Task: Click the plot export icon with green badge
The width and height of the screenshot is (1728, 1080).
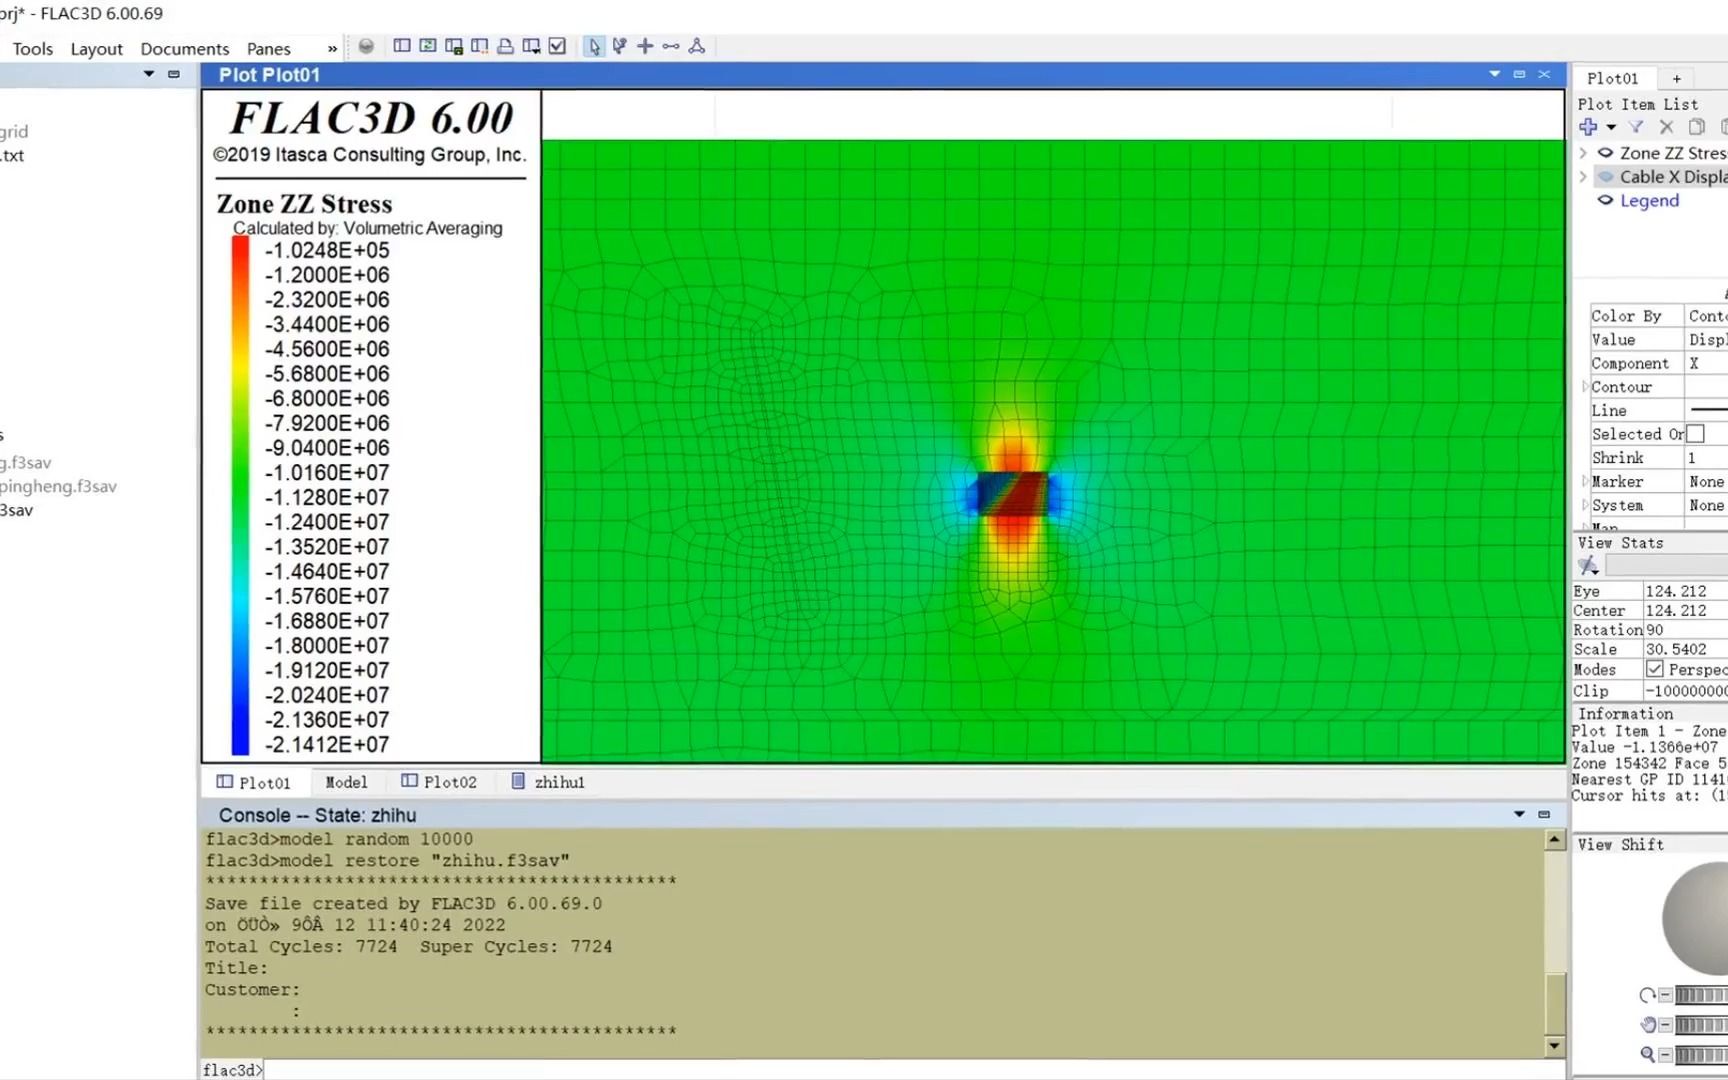Action: tap(454, 46)
